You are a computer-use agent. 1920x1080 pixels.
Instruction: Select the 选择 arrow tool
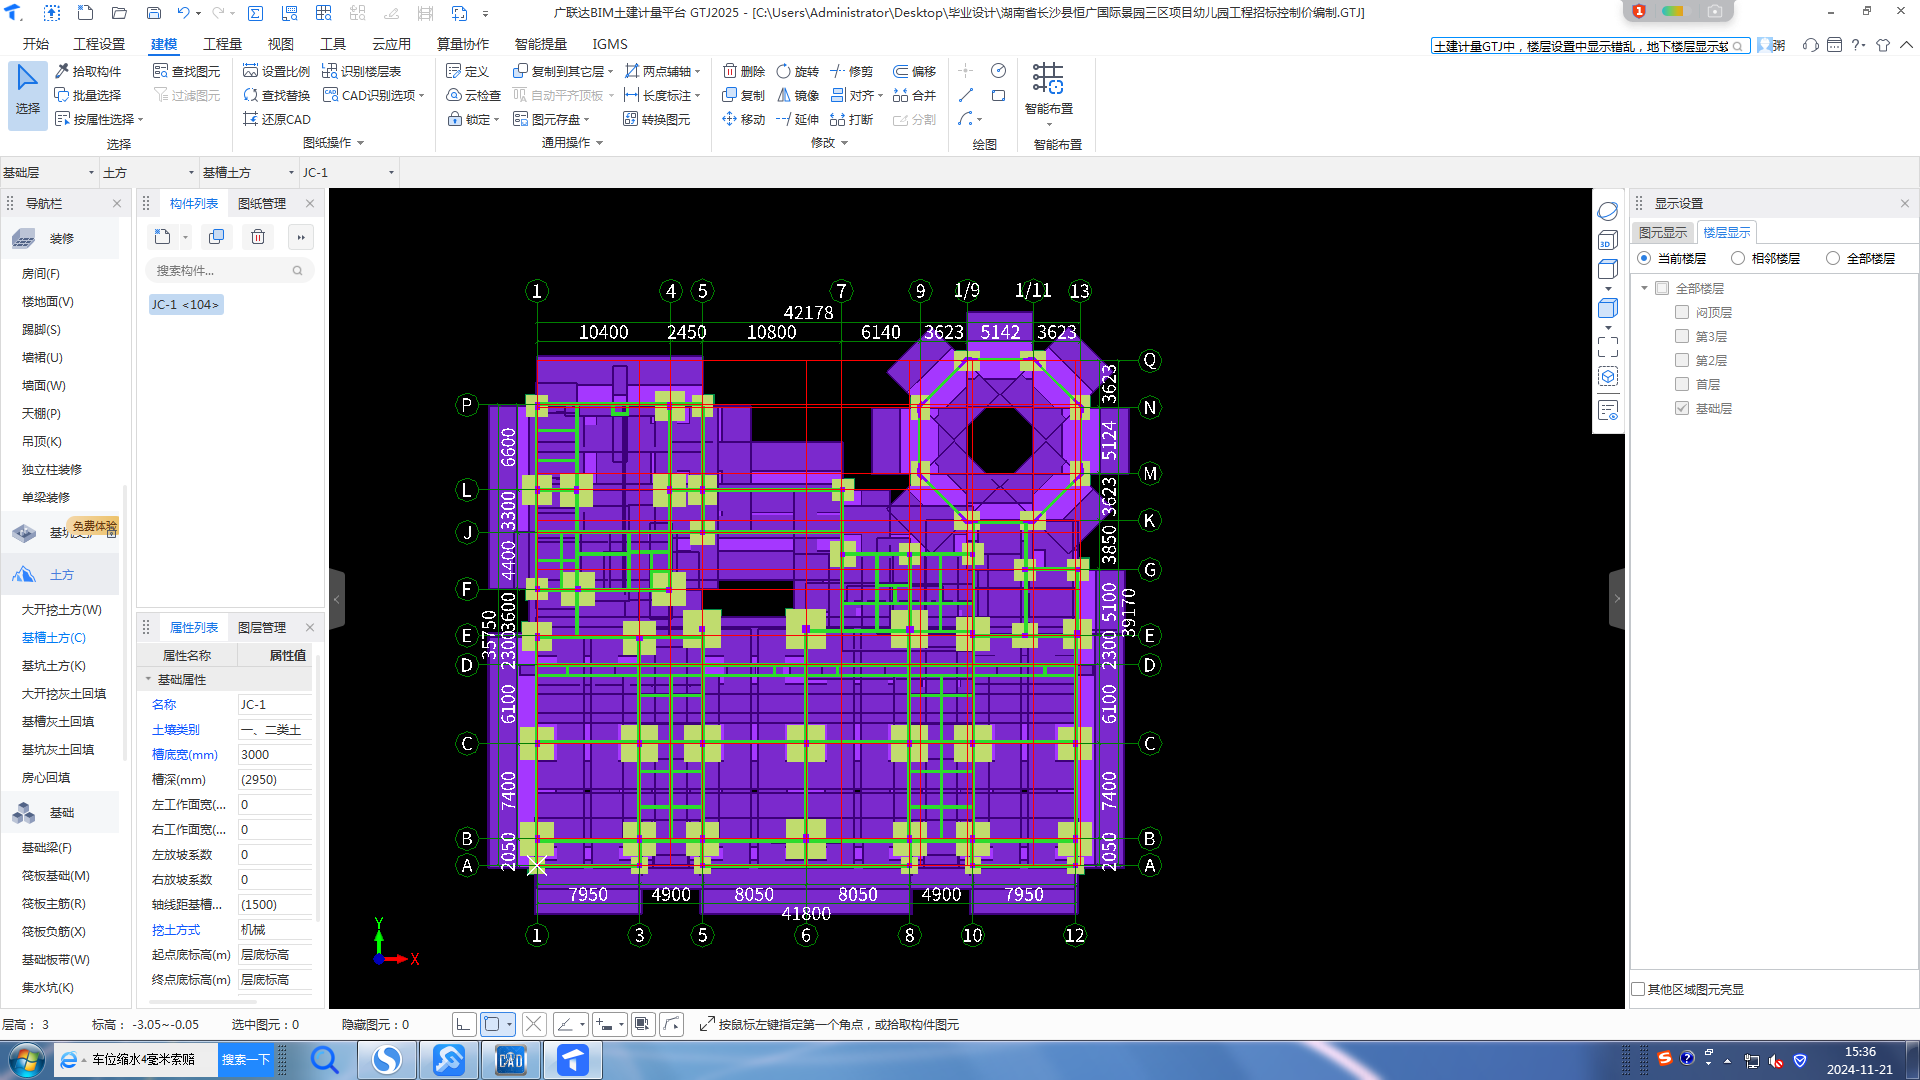(27, 94)
